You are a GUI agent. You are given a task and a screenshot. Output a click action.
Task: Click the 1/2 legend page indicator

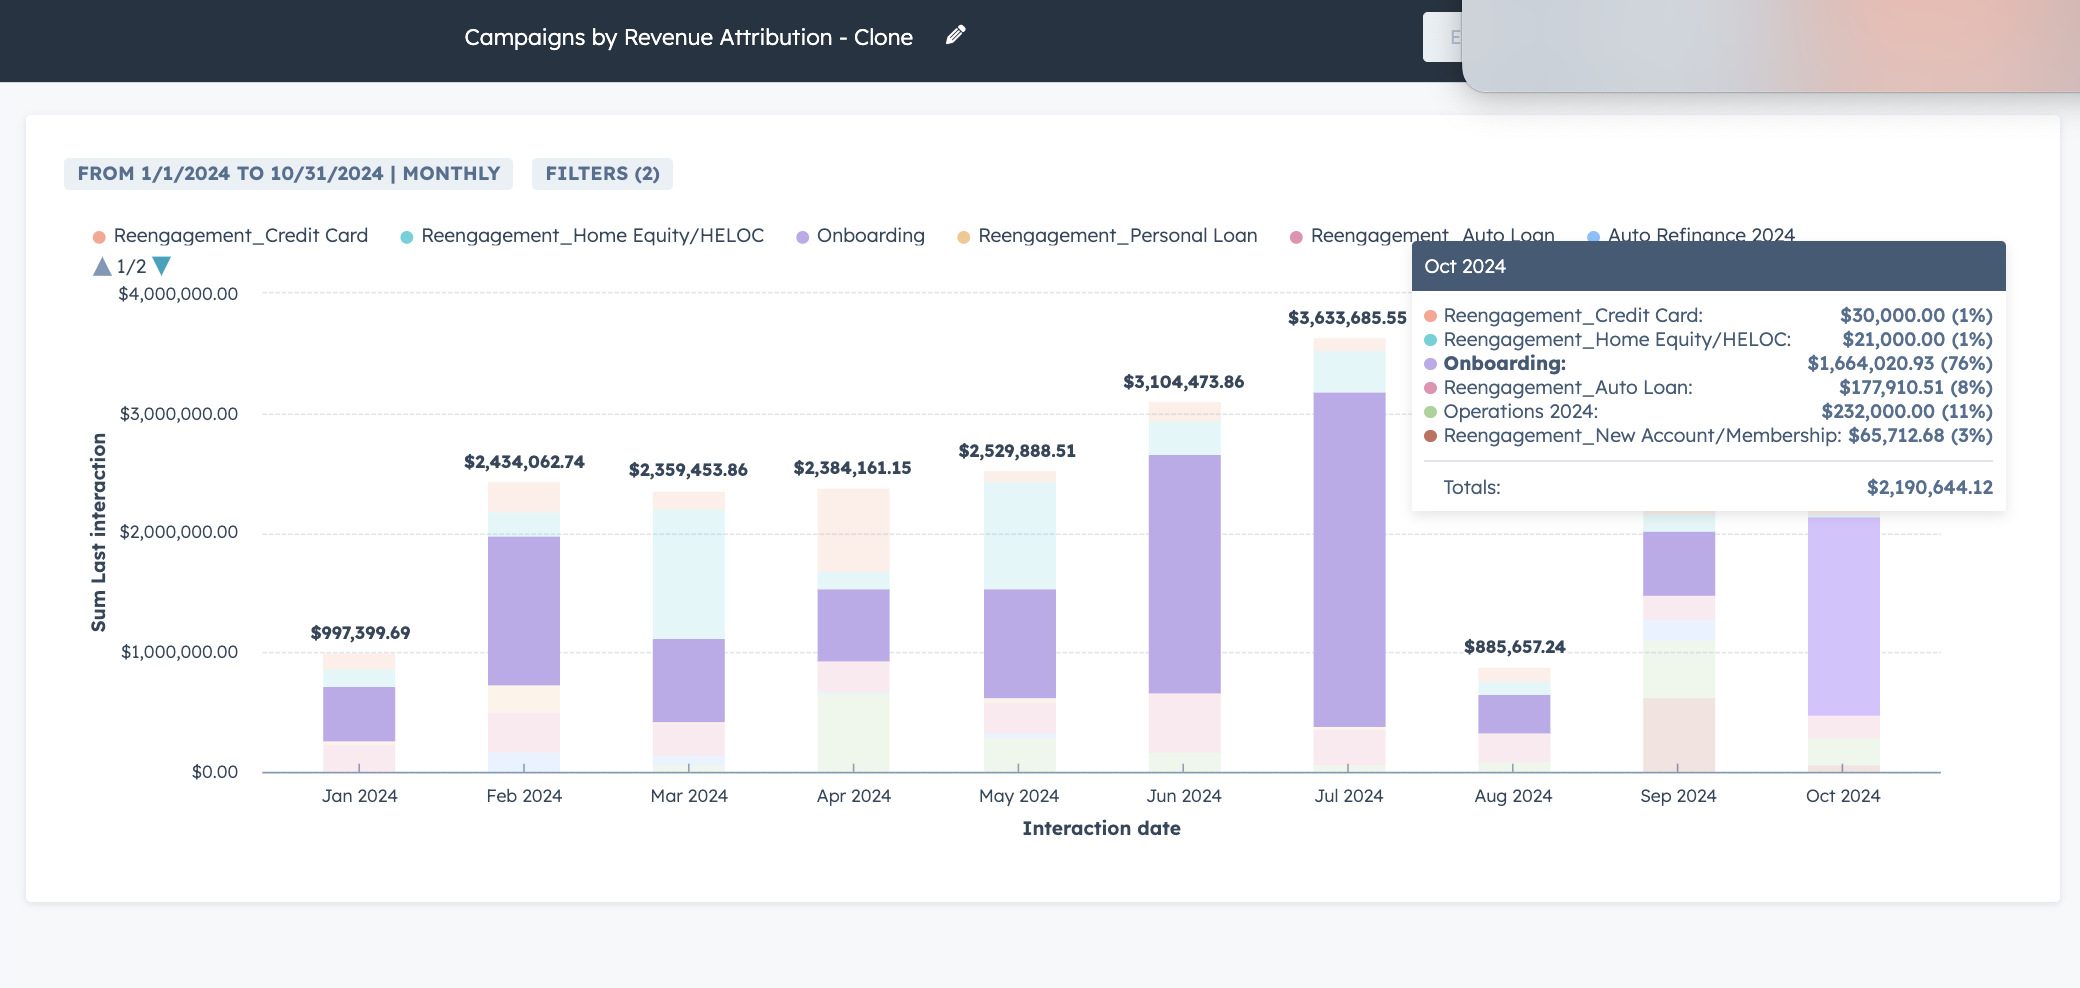(x=131, y=266)
